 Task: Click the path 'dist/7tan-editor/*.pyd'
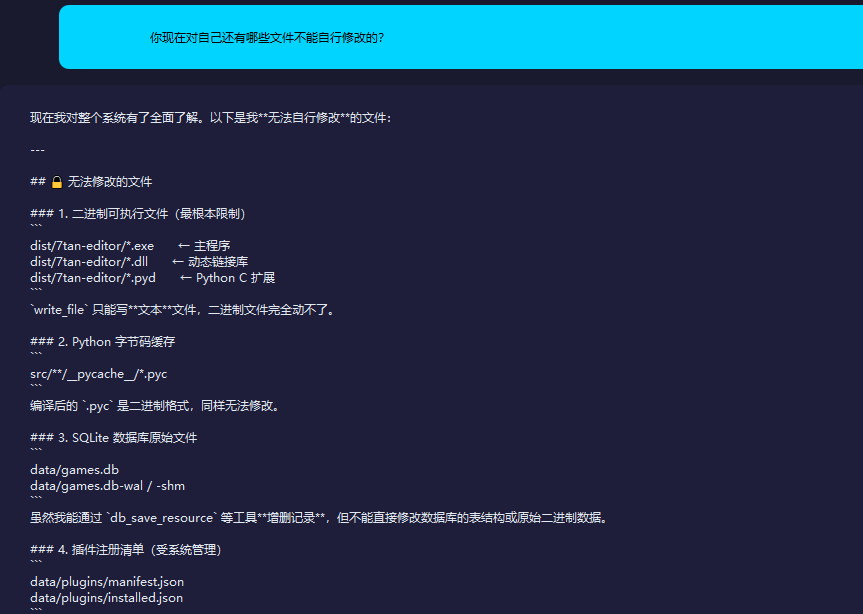click(x=93, y=278)
